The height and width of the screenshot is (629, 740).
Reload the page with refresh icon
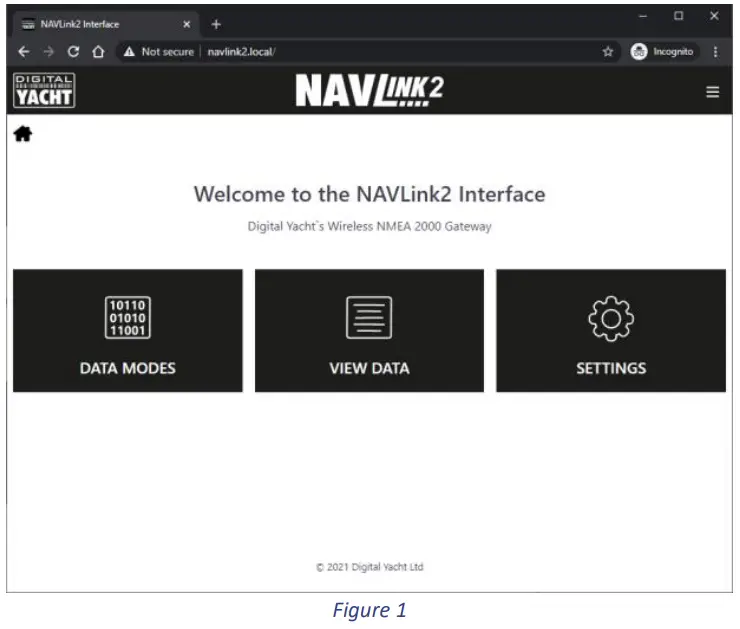(73, 51)
